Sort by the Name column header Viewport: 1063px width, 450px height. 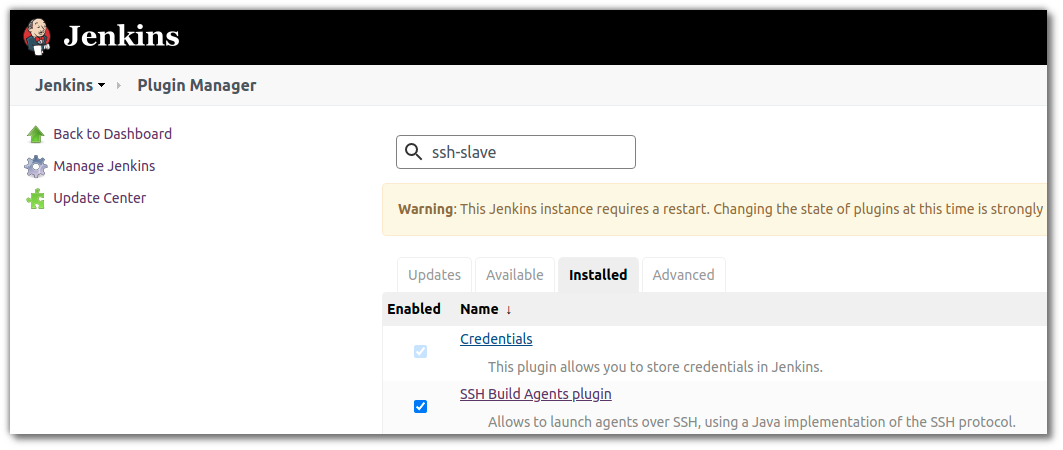(x=485, y=309)
